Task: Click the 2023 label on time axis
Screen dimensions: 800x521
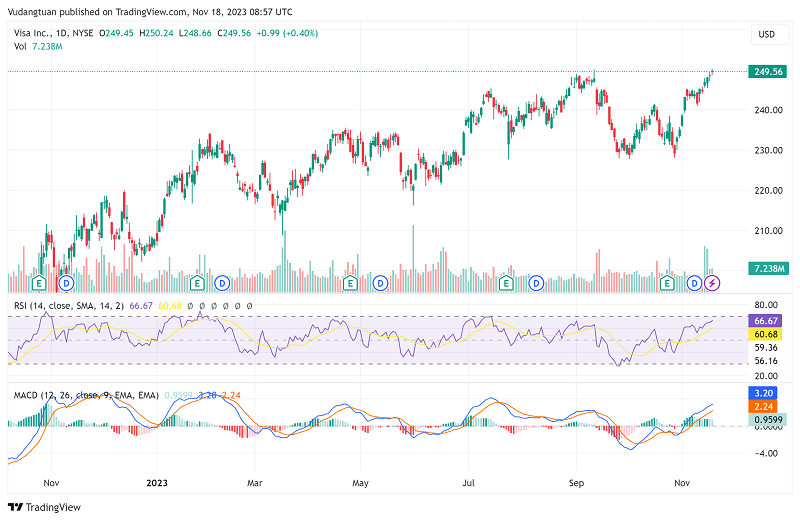Action: (x=156, y=483)
